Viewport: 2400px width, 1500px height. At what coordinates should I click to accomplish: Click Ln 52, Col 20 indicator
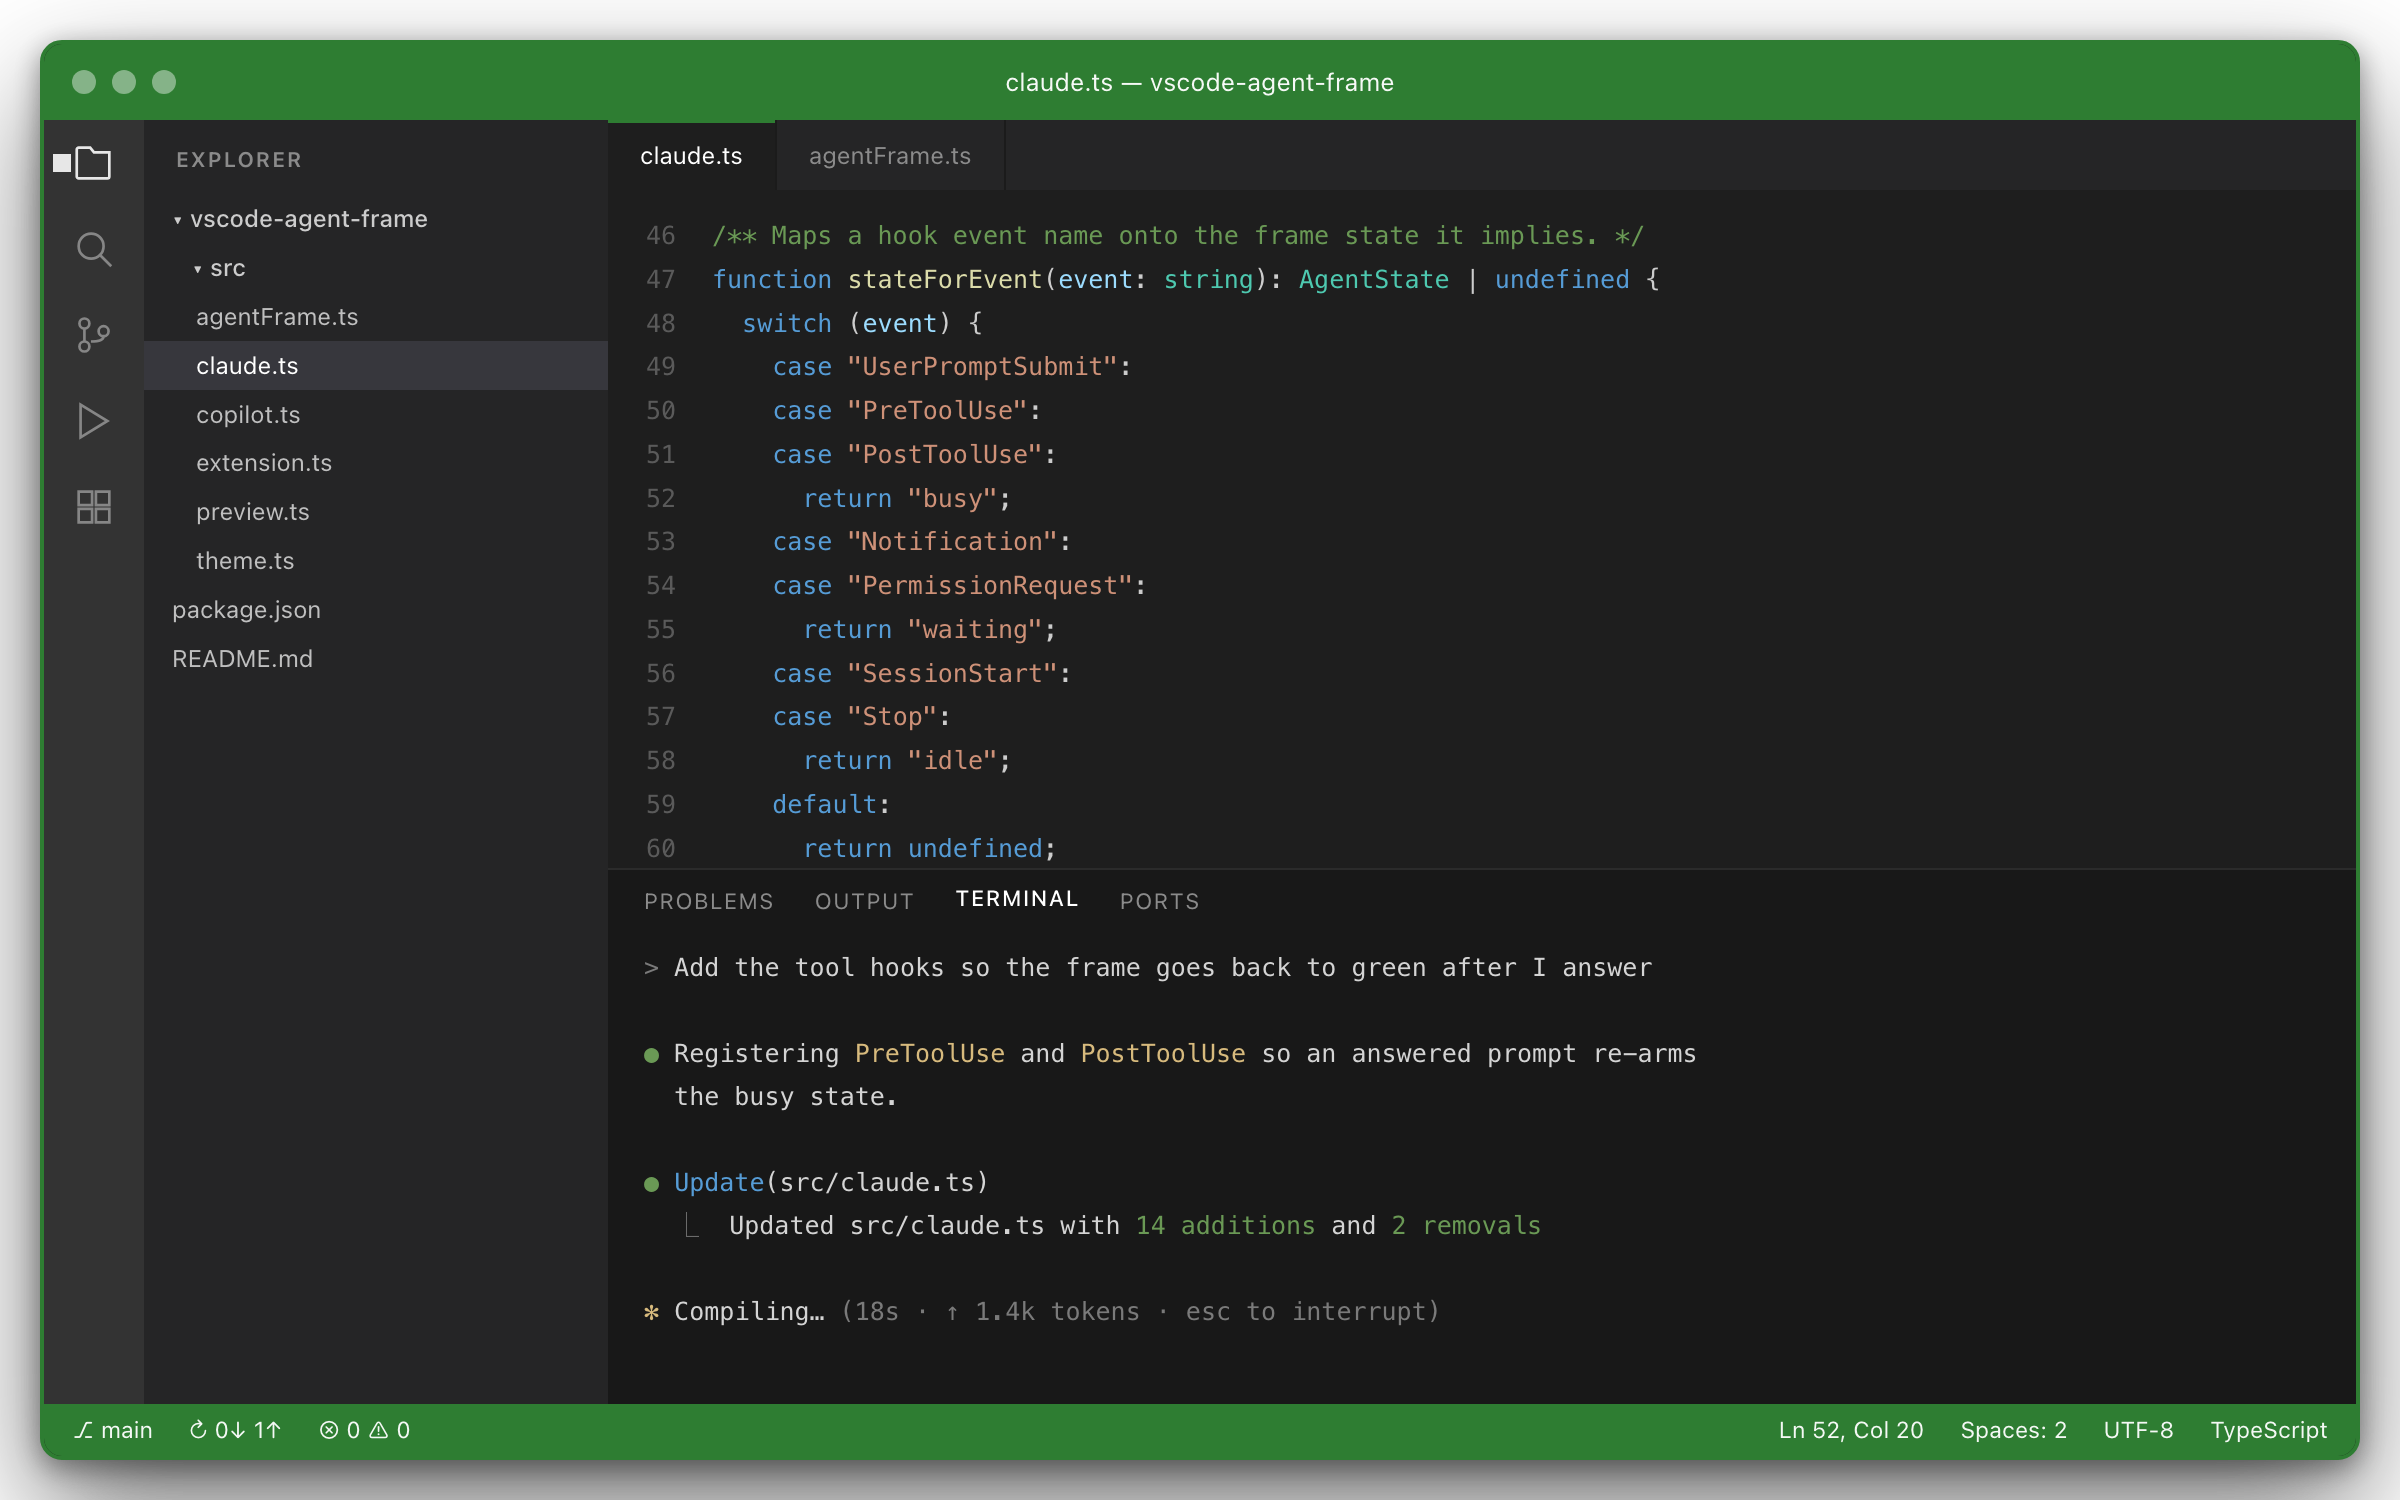pyautogui.click(x=1851, y=1430)
